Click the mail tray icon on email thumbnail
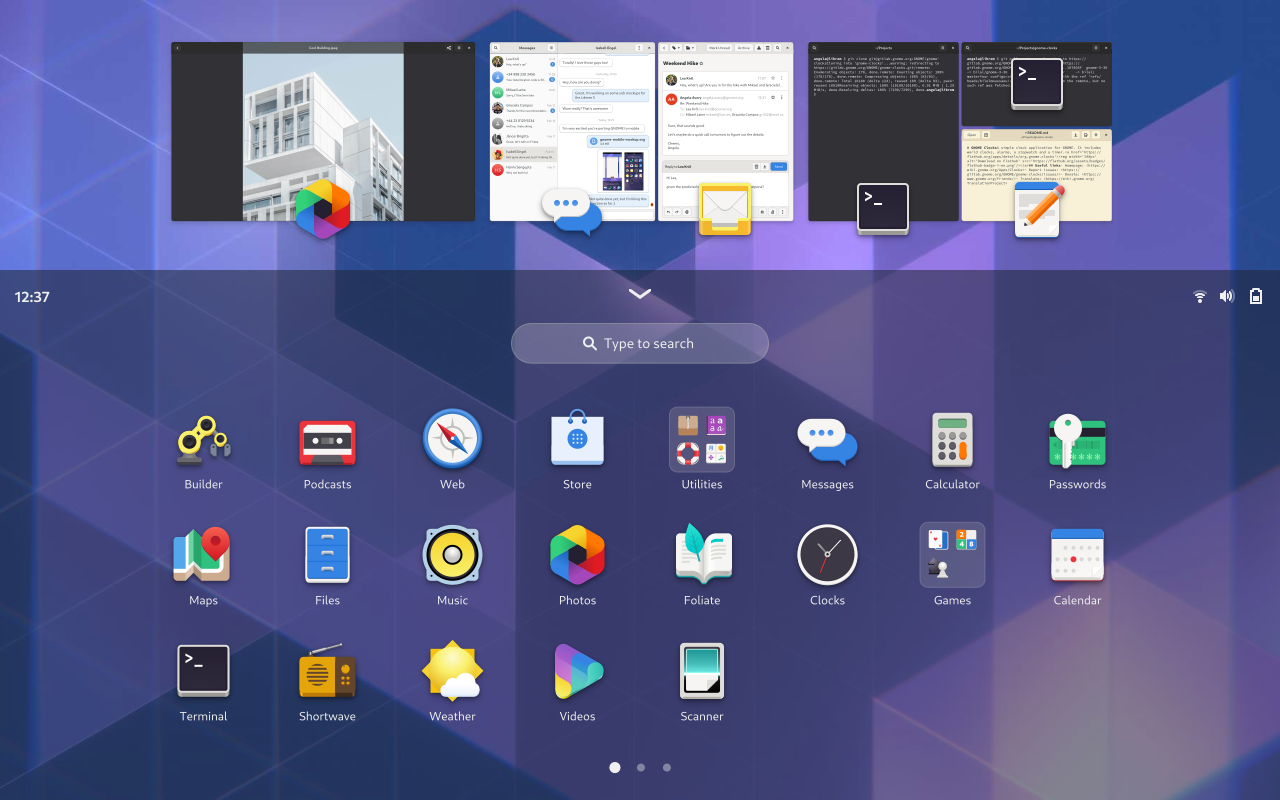Viewport: 1280px width, 800px height. coord(725,210)
